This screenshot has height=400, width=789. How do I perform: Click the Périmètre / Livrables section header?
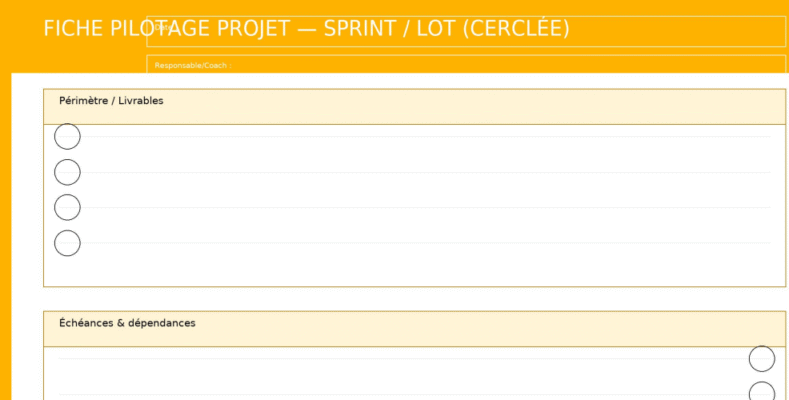point(450,107)
